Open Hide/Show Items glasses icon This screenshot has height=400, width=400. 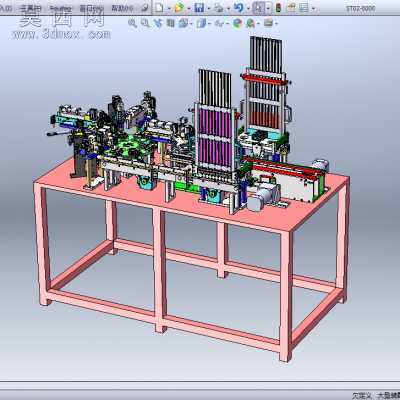[219, 23]
